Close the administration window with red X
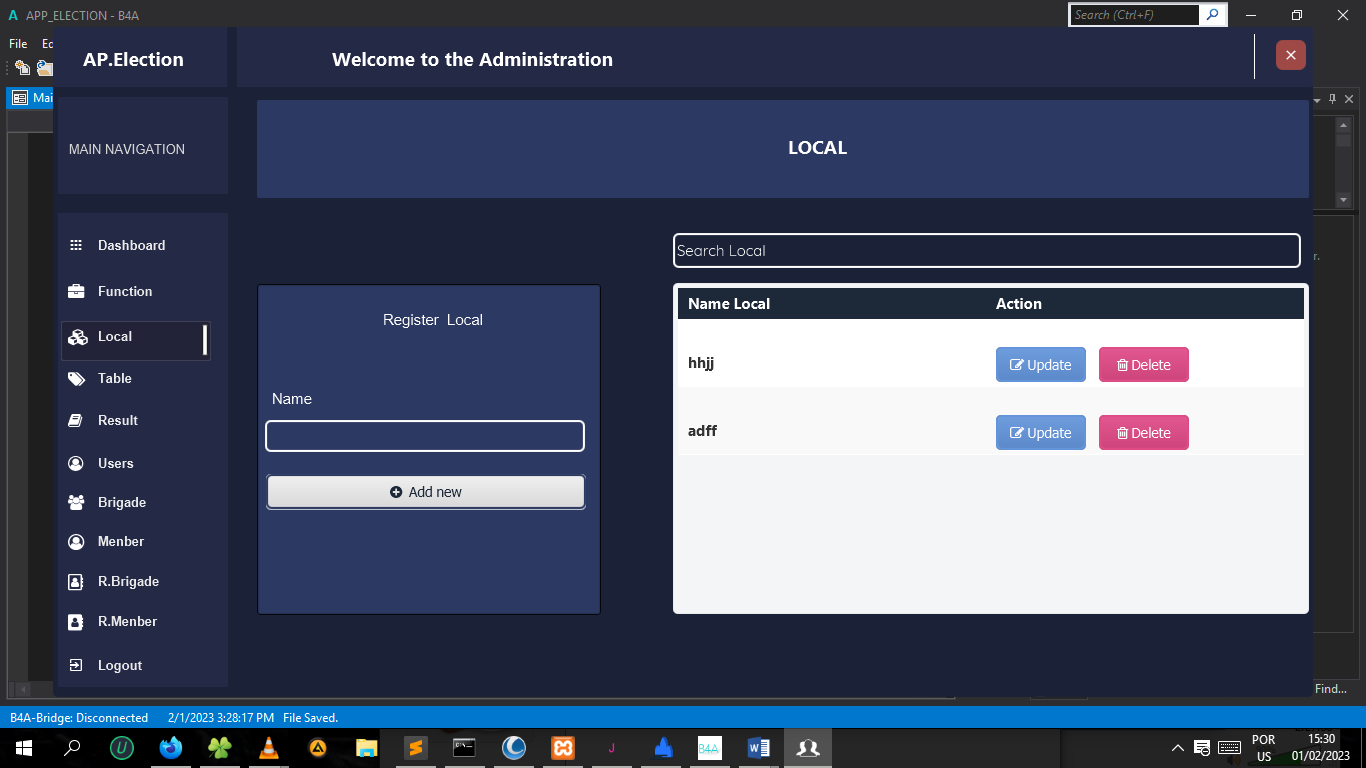 [x=1291, y=55]
